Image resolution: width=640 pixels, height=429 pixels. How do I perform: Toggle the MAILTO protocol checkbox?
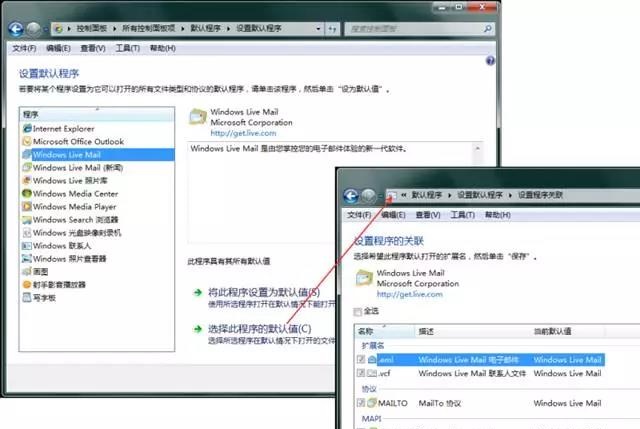tap(361, 403)
